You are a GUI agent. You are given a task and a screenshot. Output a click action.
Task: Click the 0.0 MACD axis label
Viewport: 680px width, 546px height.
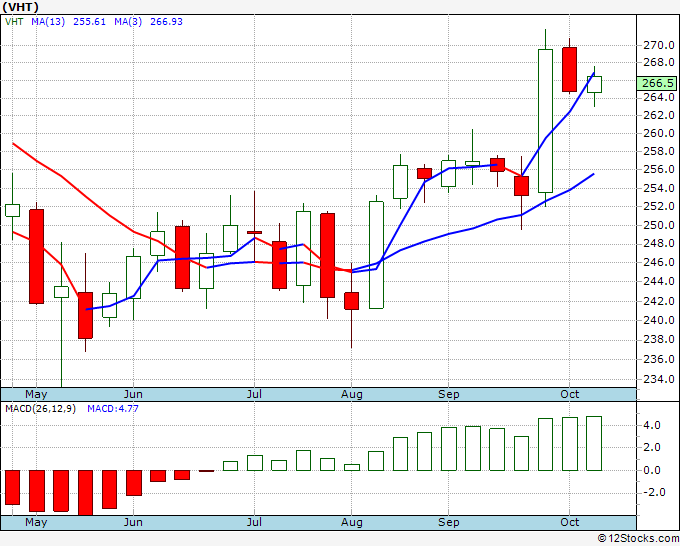652,470
